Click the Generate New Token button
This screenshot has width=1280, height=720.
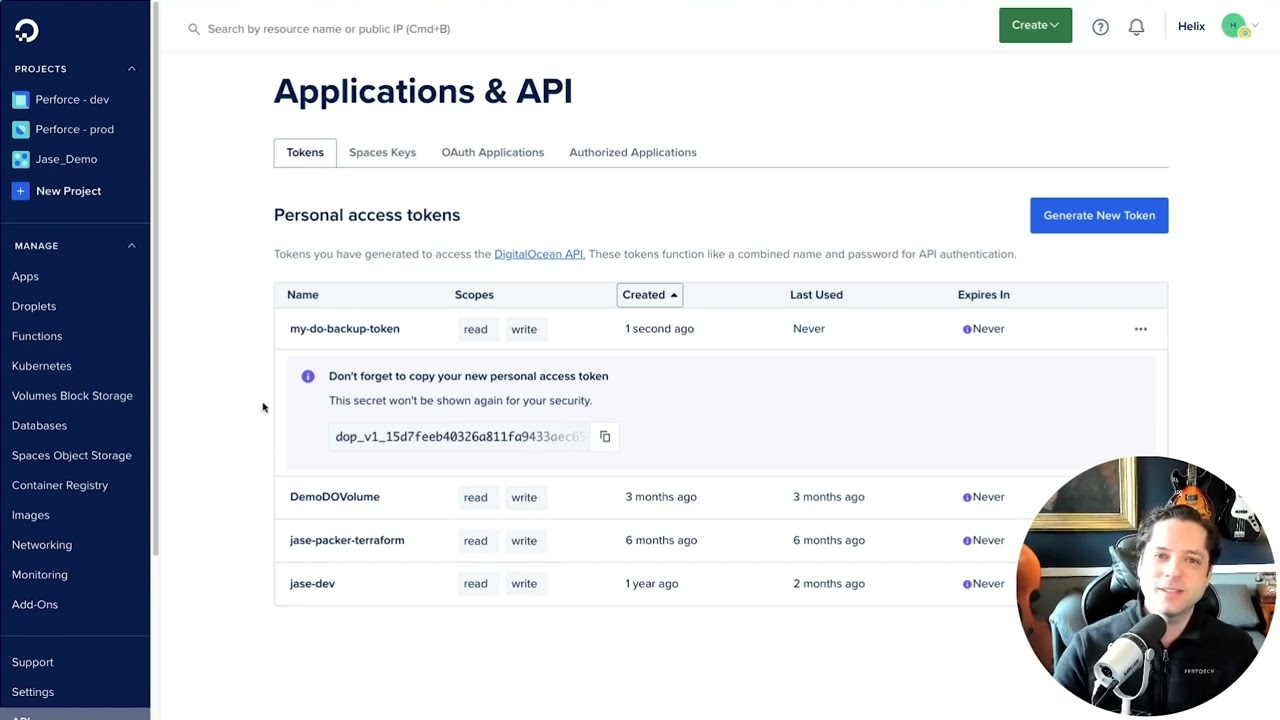tap(1099, 215)
